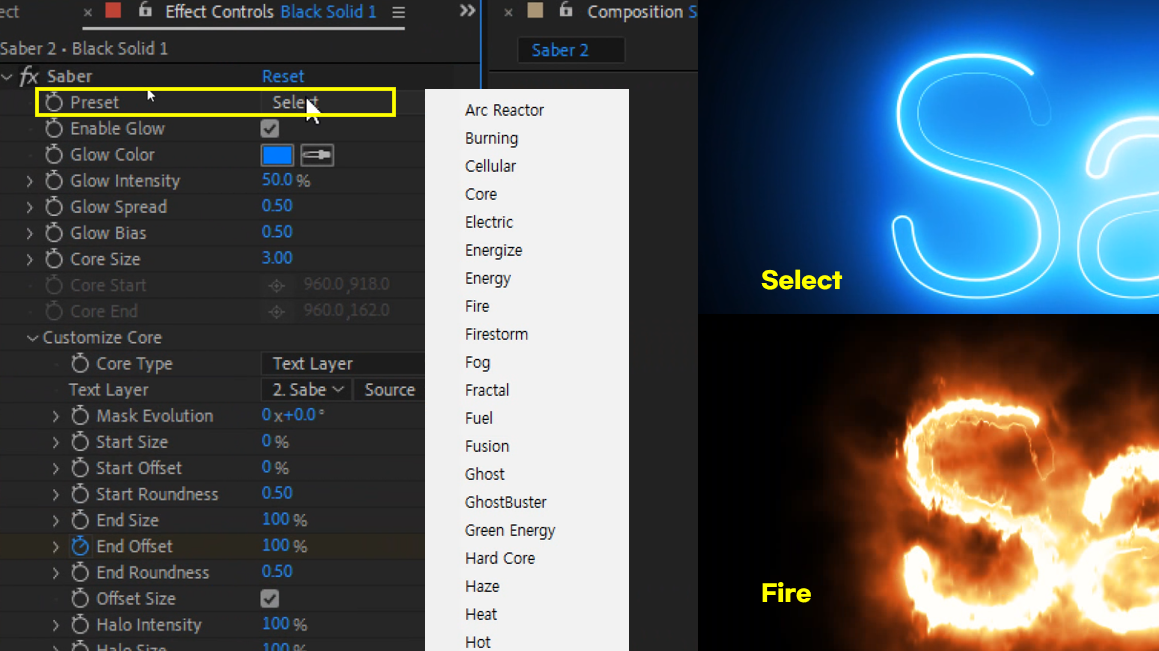Open the Text Layer 2. Sabe dropdown
Screen dimensions: 1159x651
306,389
